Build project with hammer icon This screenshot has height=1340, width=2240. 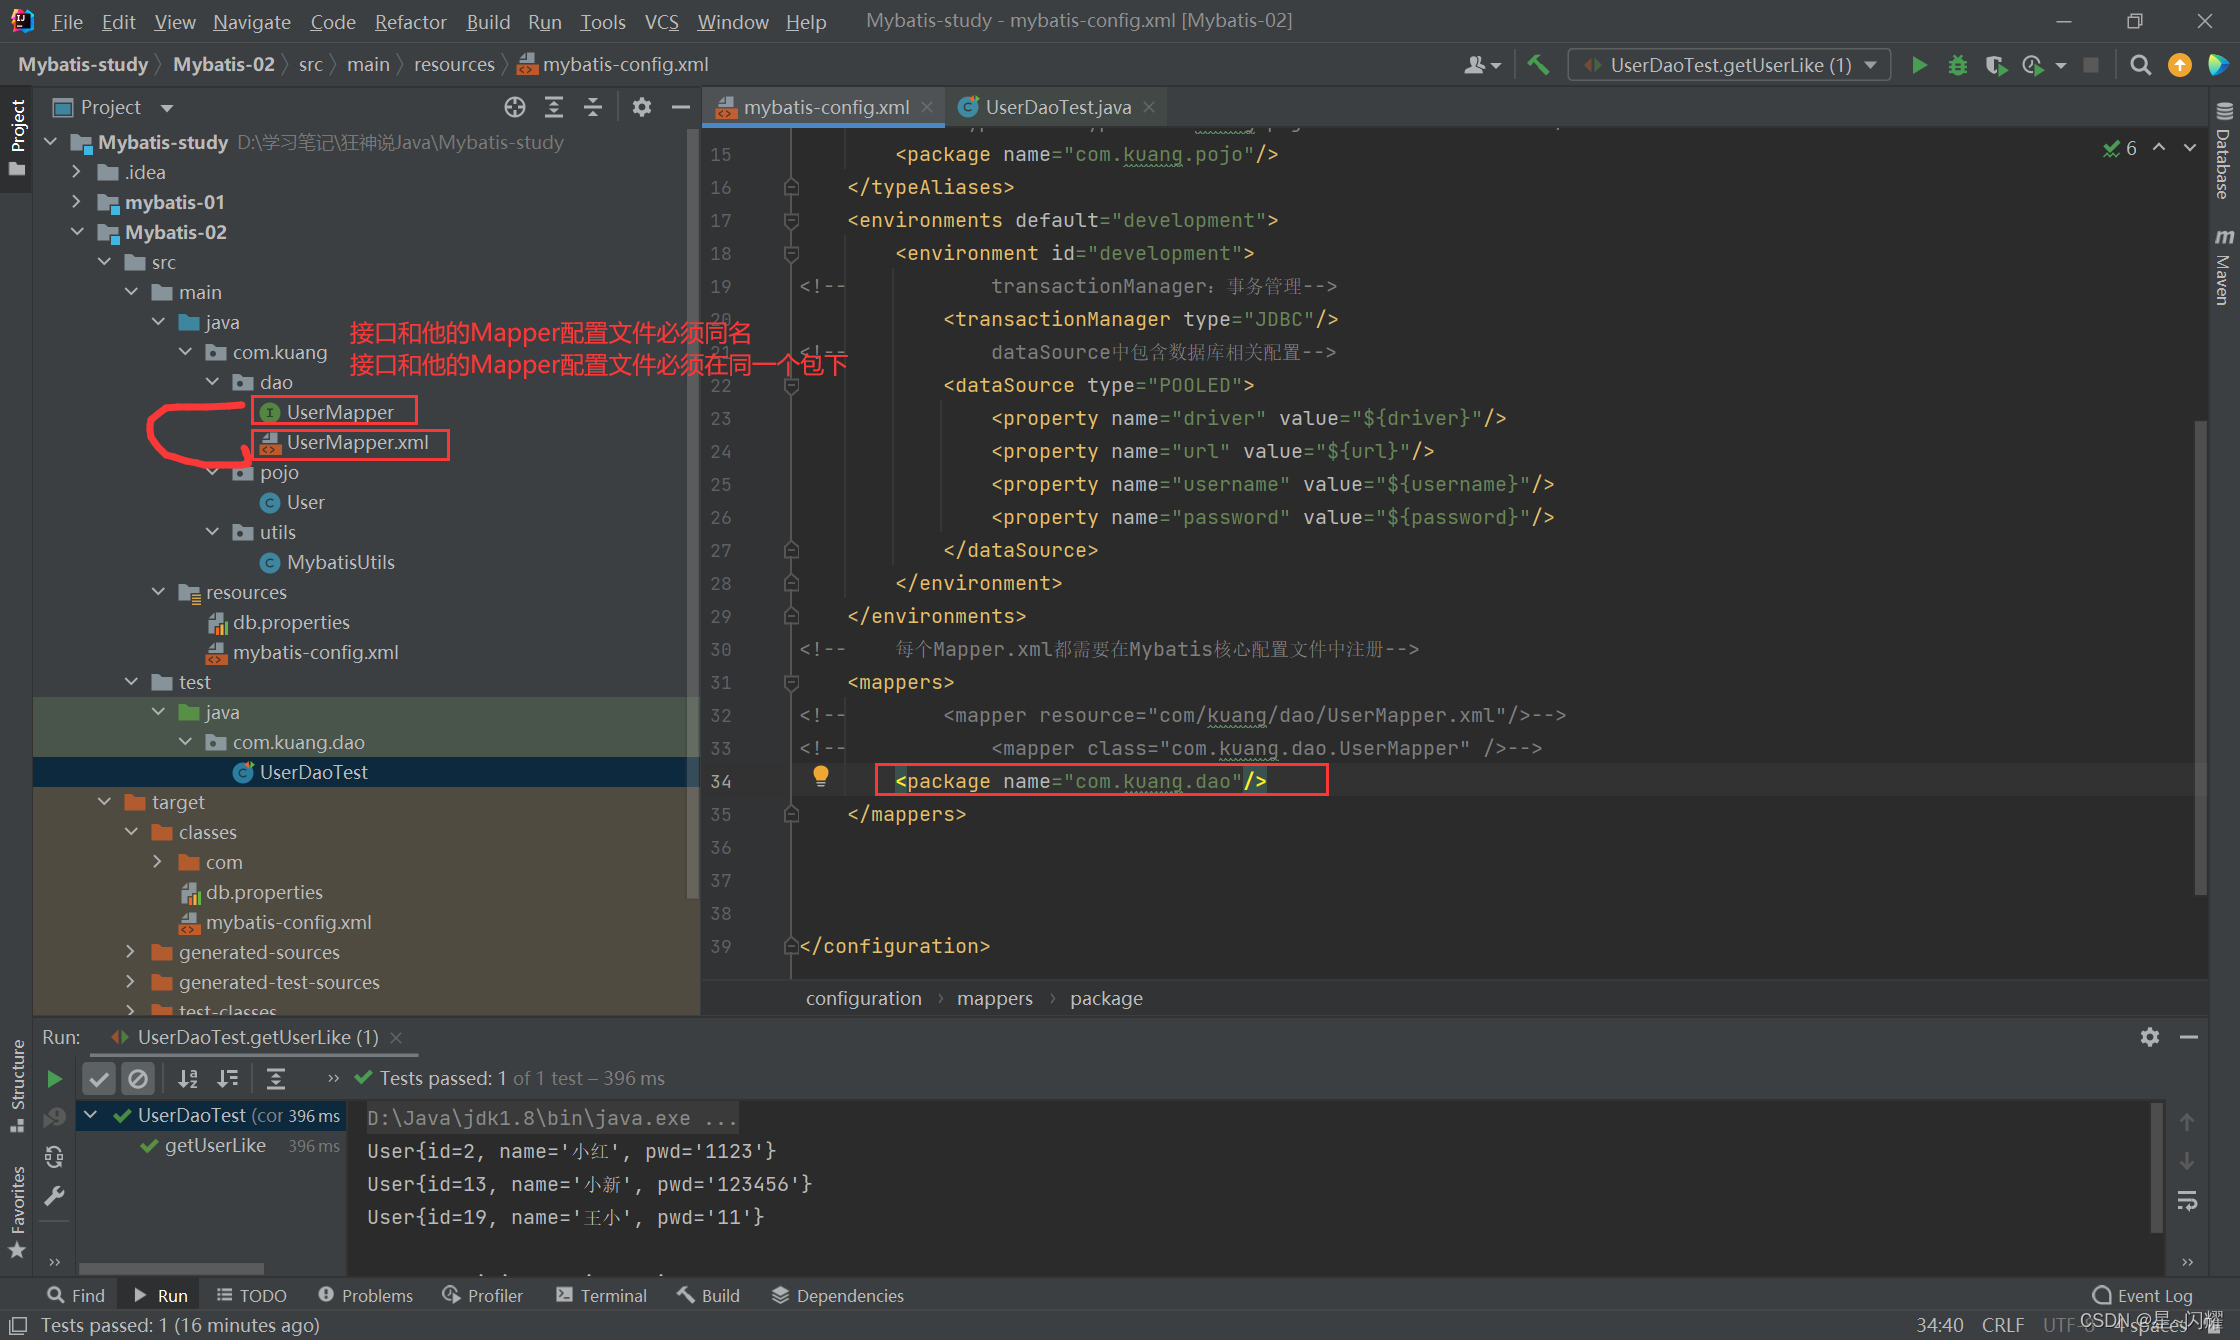[1538, 65]
